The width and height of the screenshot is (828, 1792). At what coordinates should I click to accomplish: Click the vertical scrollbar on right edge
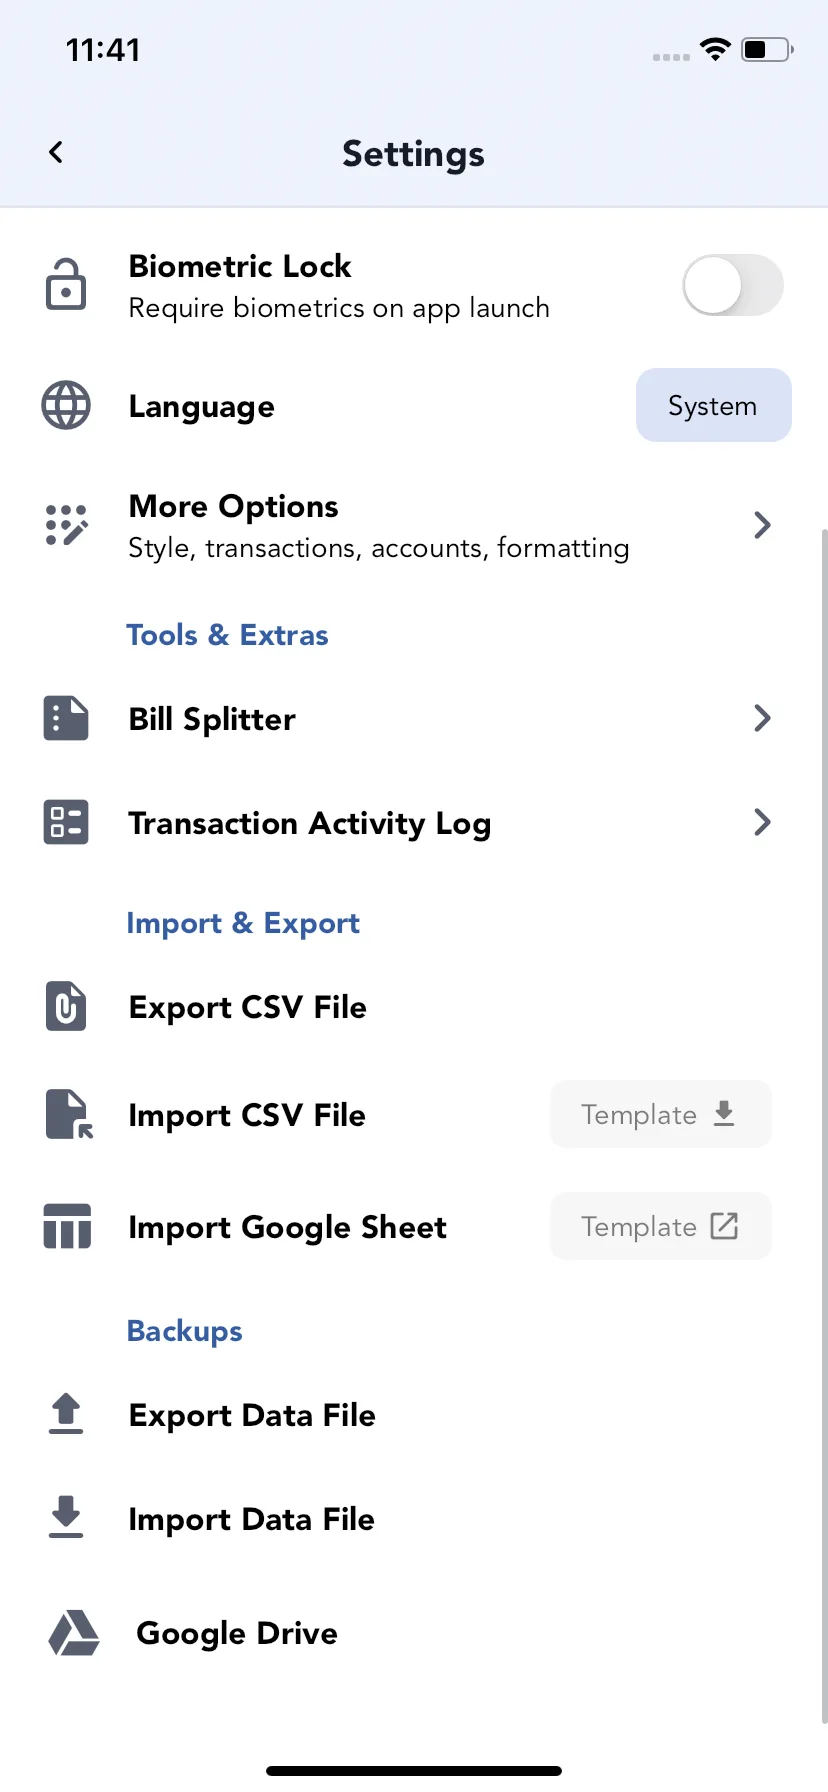pyautogui.click(x=824, y=1125)
